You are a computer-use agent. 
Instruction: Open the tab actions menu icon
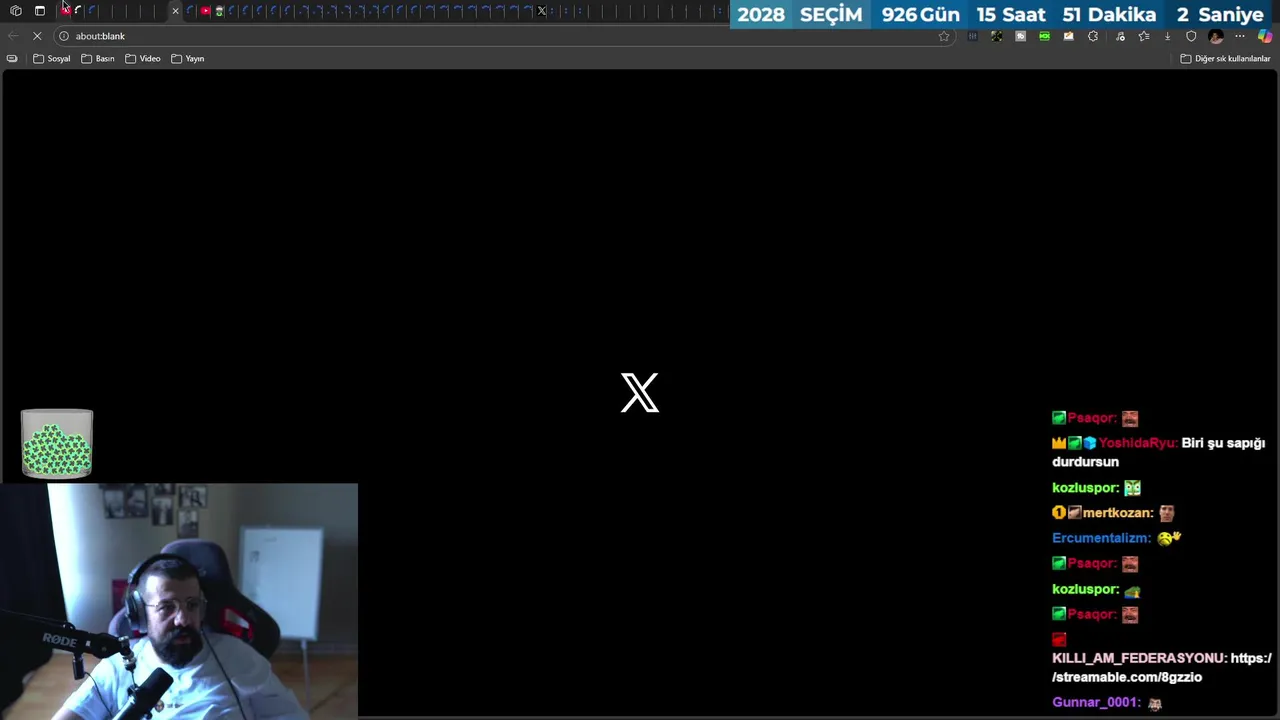(40, 11)
